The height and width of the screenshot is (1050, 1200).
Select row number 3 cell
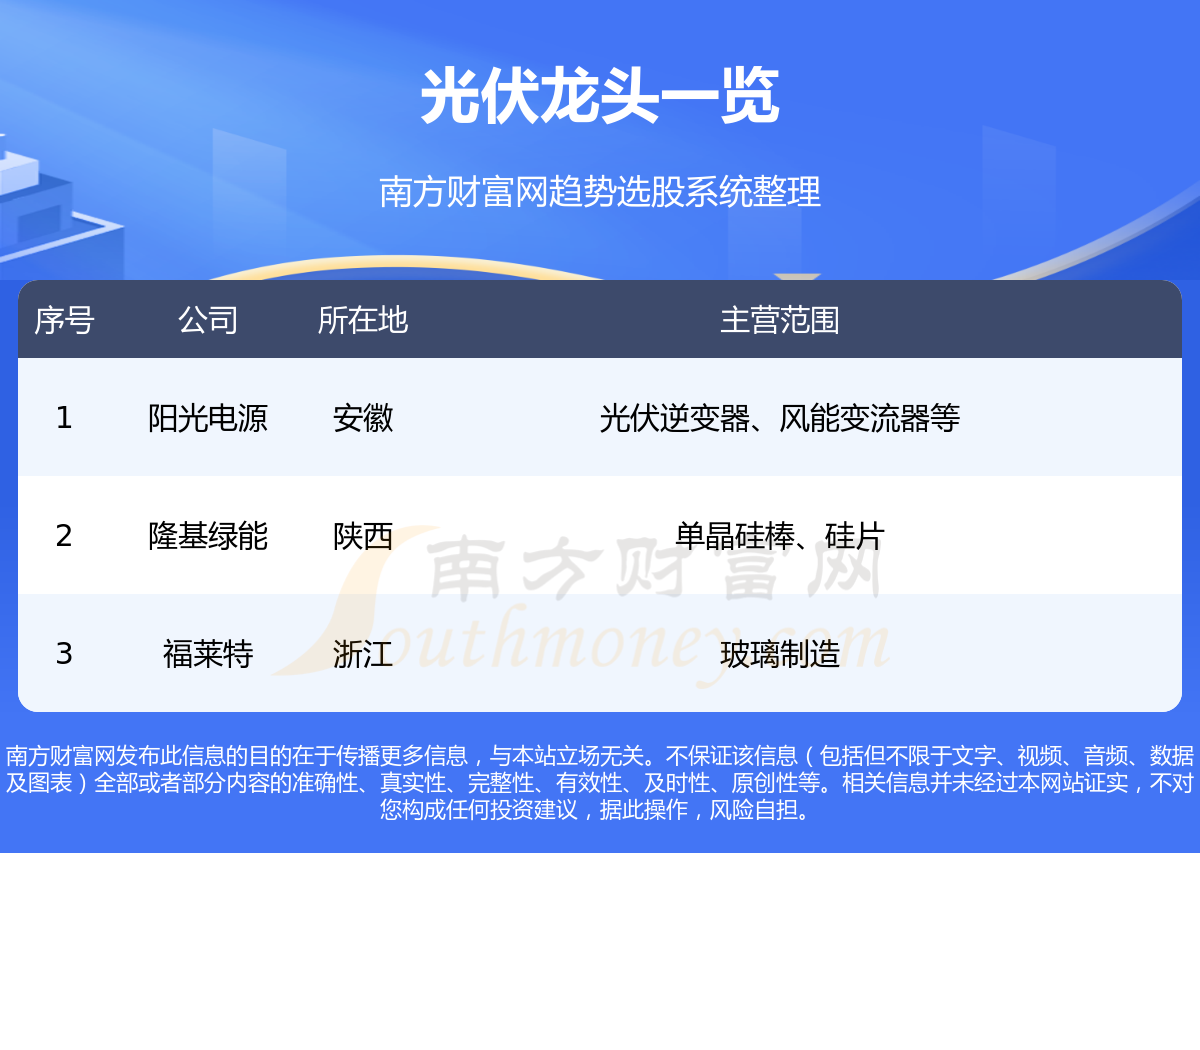(x=64, y=654)
